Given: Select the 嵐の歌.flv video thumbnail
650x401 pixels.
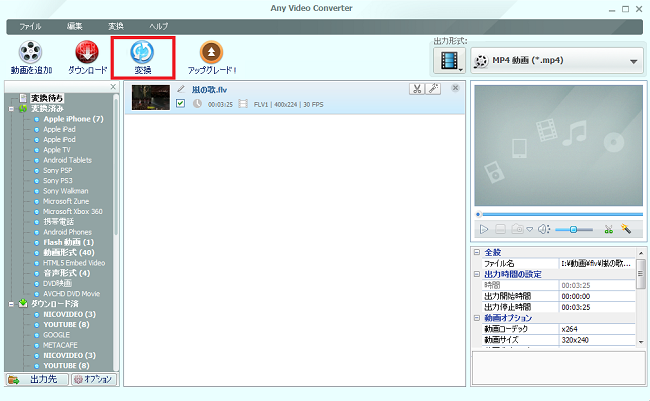Looking at the screenshot, I should pyautogui.click(x=150, y=97).
